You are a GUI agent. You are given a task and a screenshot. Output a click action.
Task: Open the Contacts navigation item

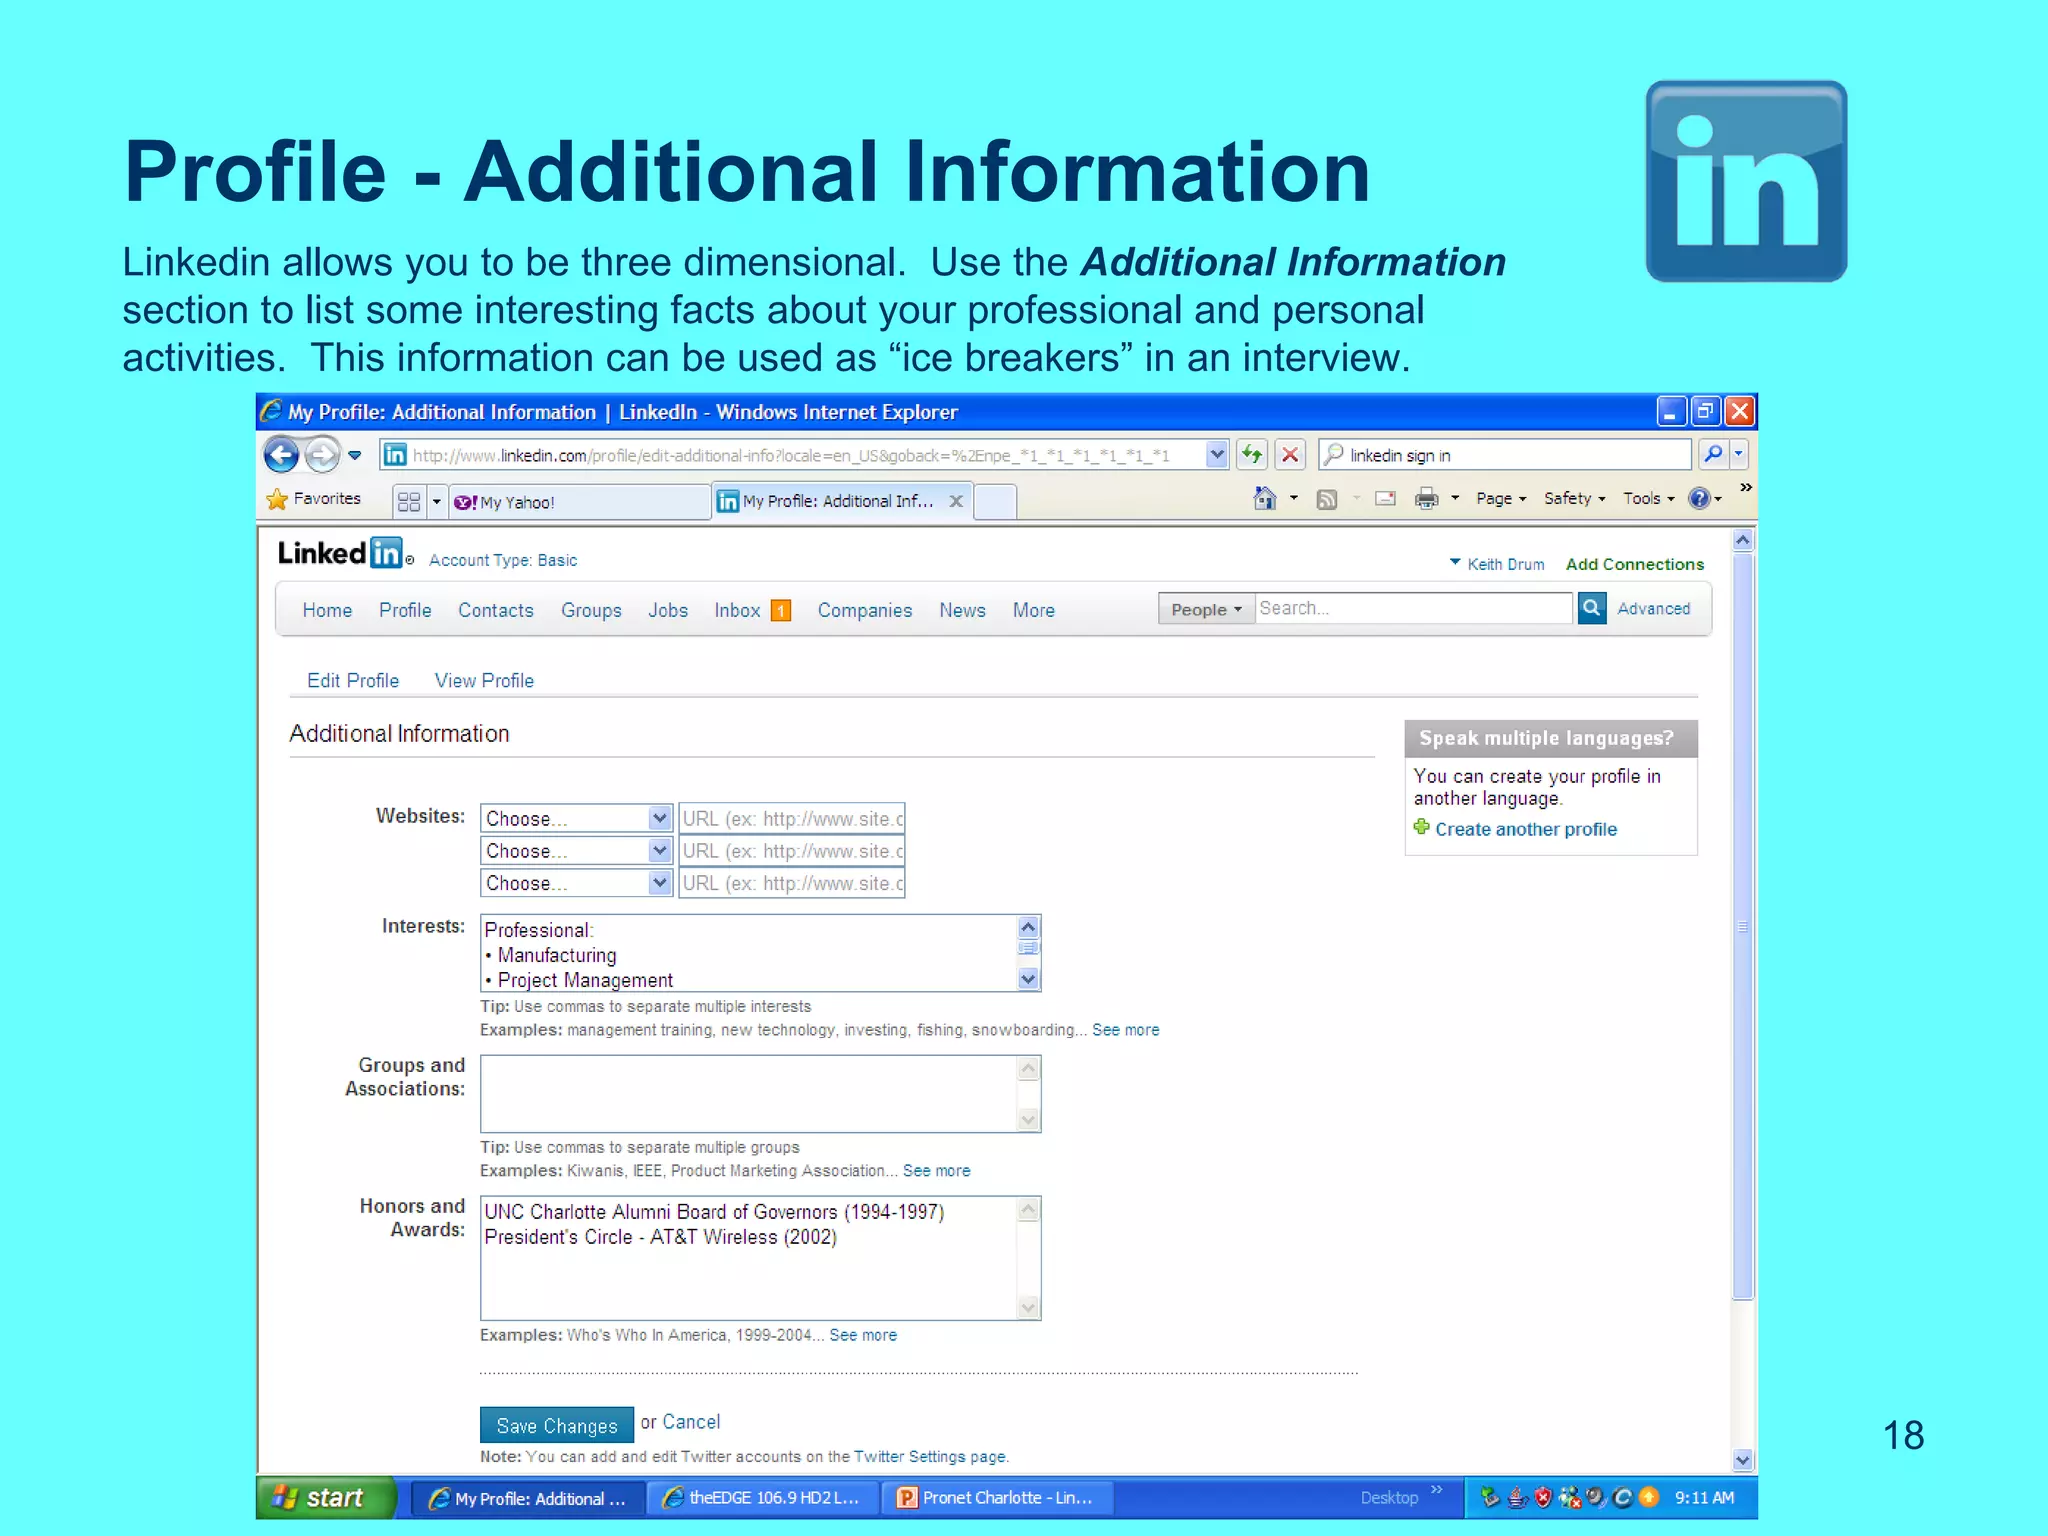tap(496, 610)
